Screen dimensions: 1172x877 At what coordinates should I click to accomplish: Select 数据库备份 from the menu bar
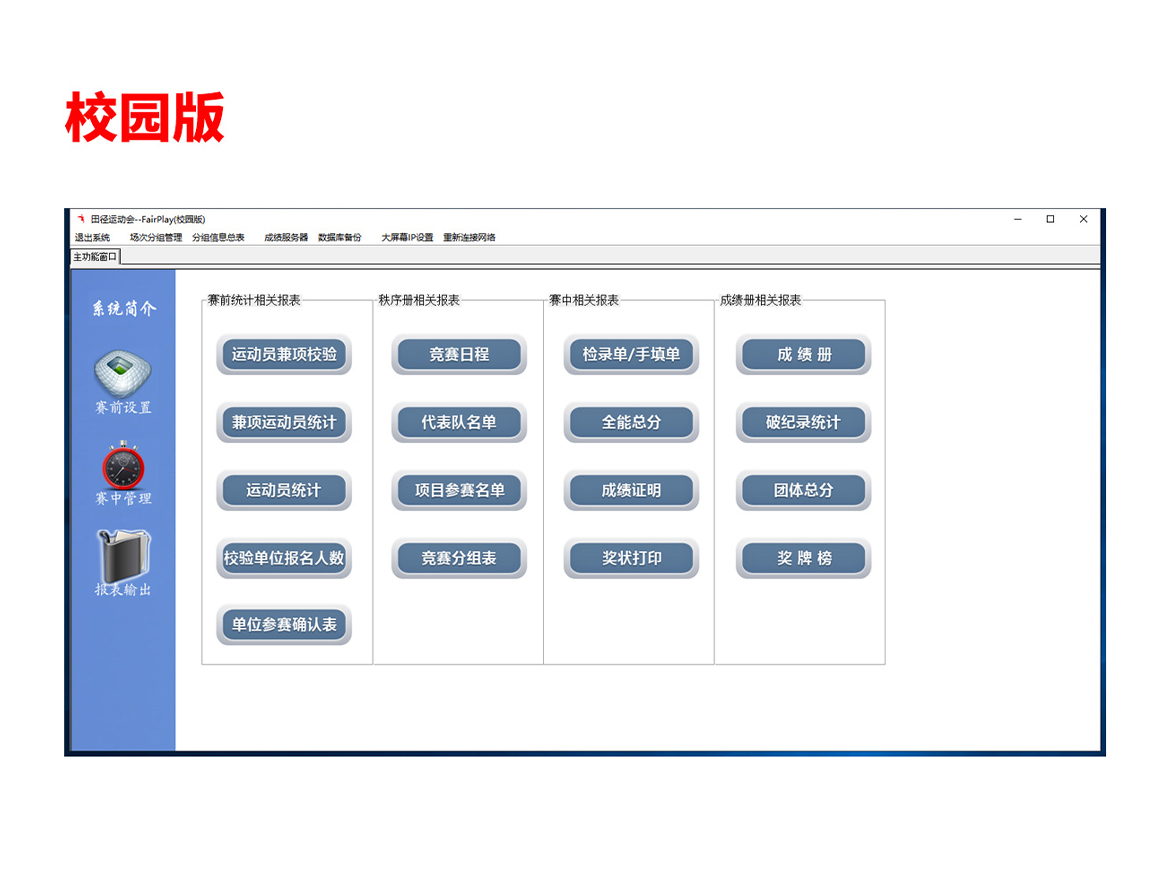coord(340,238)
